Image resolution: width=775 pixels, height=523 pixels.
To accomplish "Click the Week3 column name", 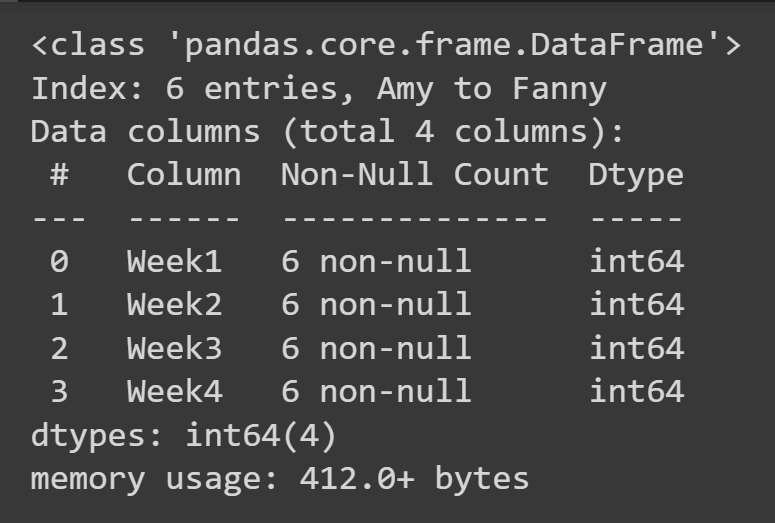I will pyautogui.click(x=174, y=348).
